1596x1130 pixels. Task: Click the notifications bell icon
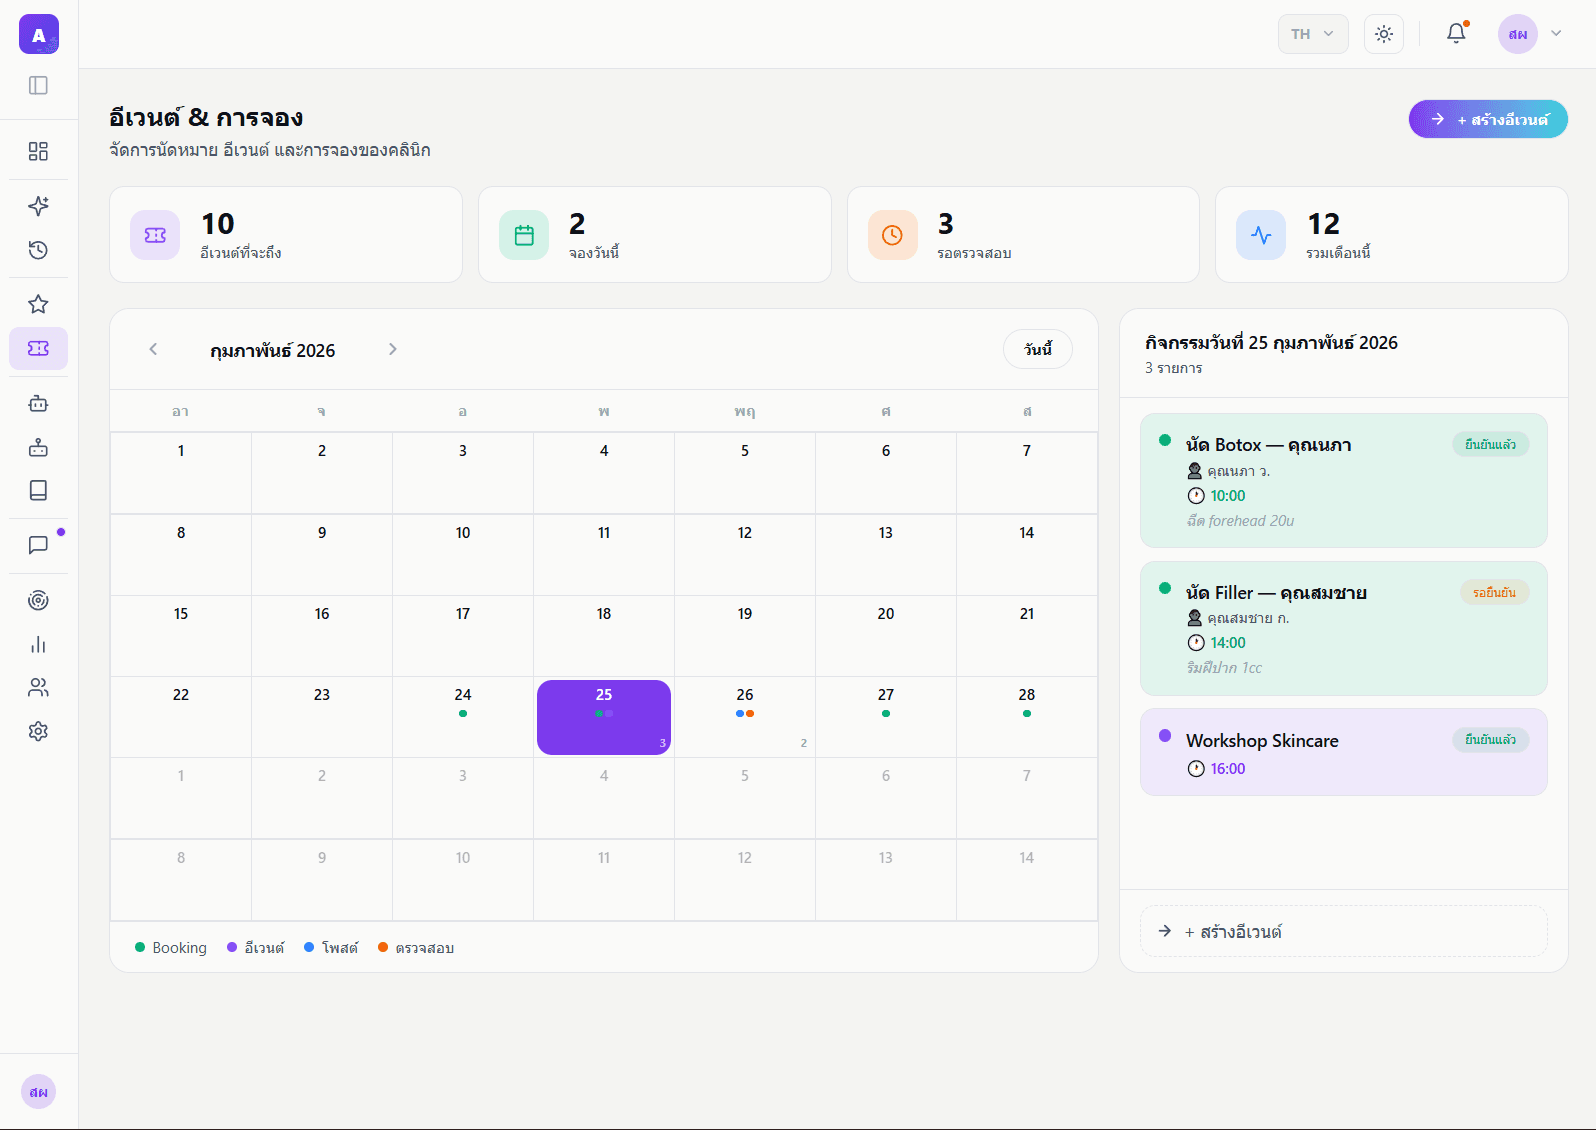point(1456,33)
